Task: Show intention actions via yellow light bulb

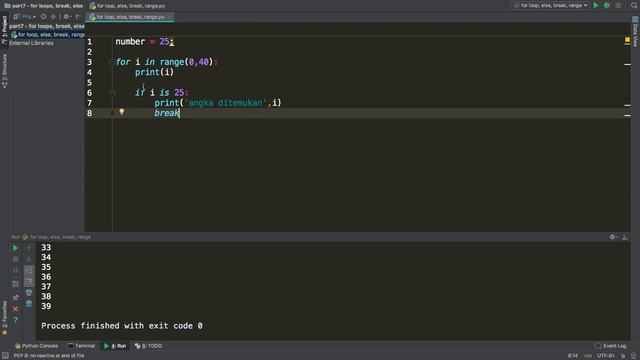Action: coord(122,112)
